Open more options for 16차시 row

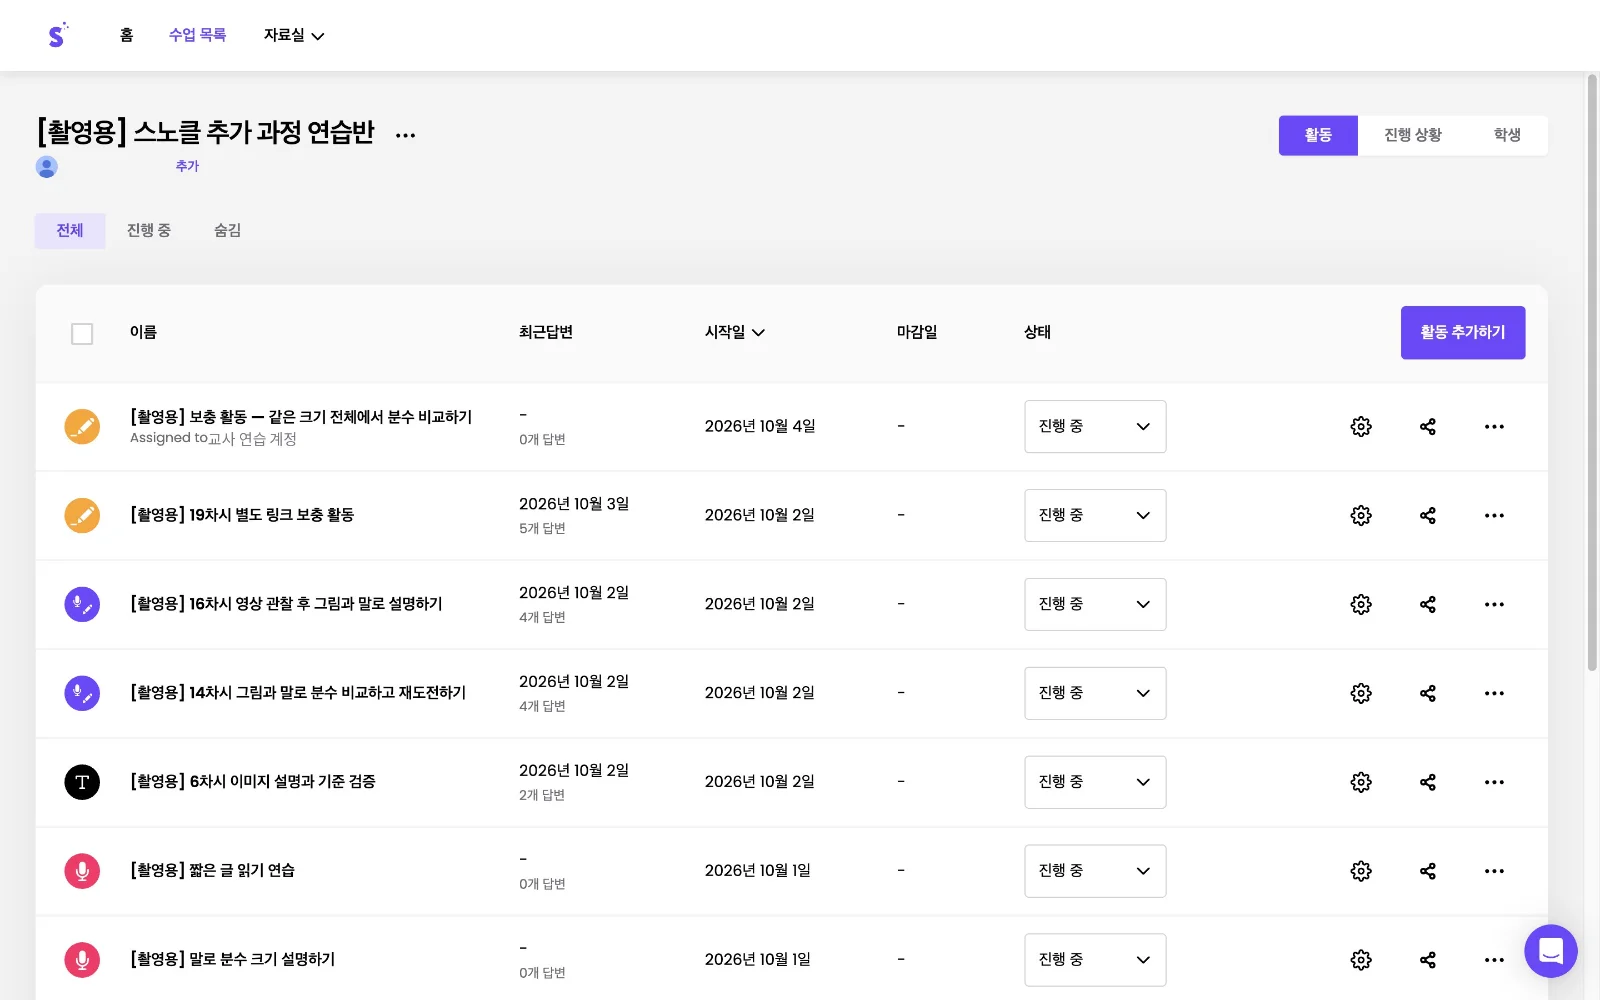pyautogui.click(x=1494, y=605)
